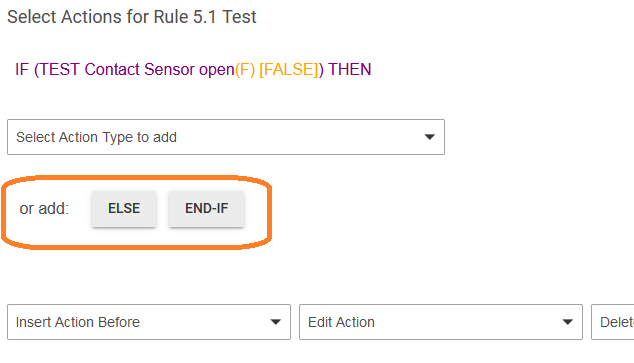Image resolution: width=634 pixels, height=363 pixels.
Task: Expand the Edit Action dropdown
Action: tap(441, 322)
